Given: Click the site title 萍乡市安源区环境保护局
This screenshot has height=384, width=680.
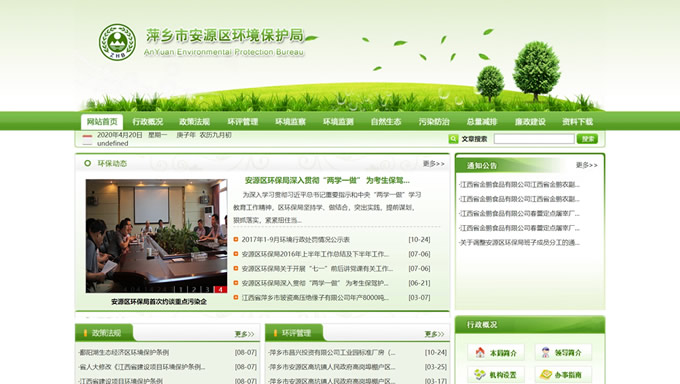Looking at the screenshot, I should coord(225,36).
